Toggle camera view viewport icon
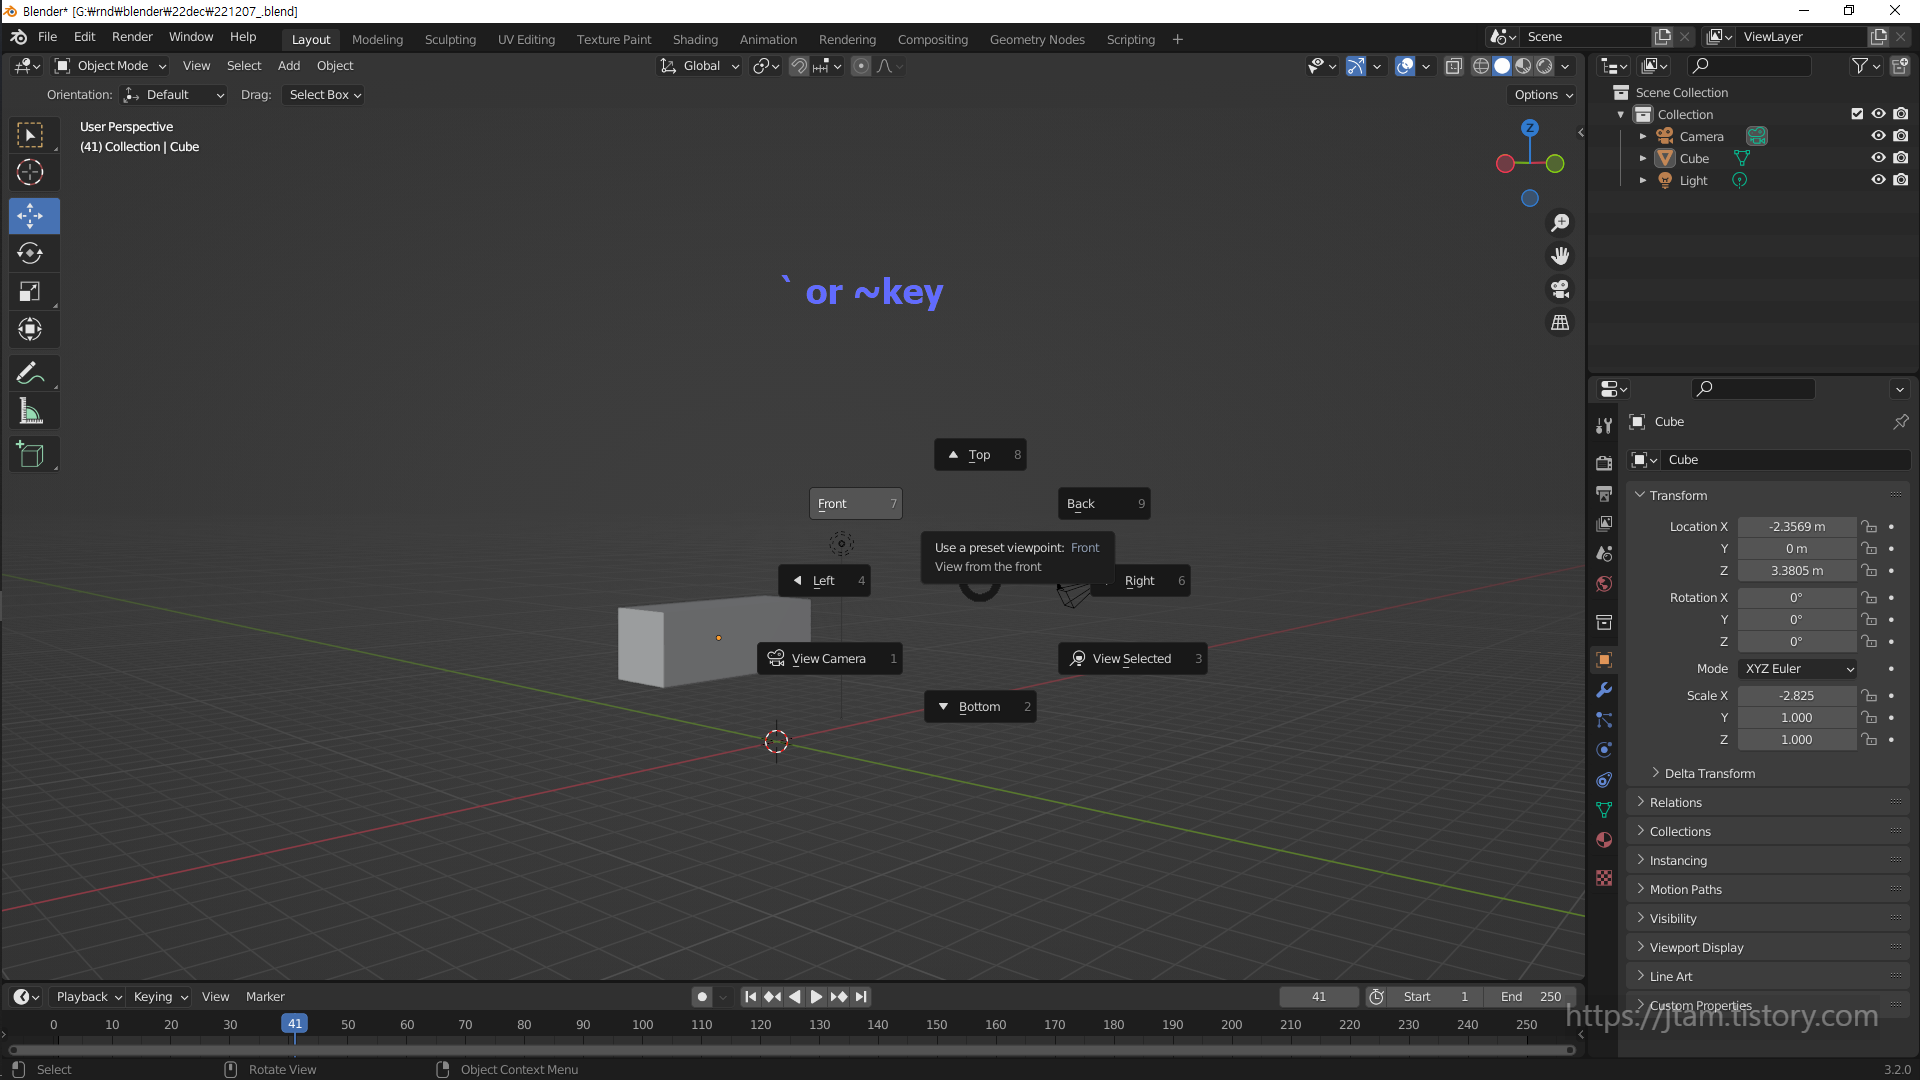 1560,290
